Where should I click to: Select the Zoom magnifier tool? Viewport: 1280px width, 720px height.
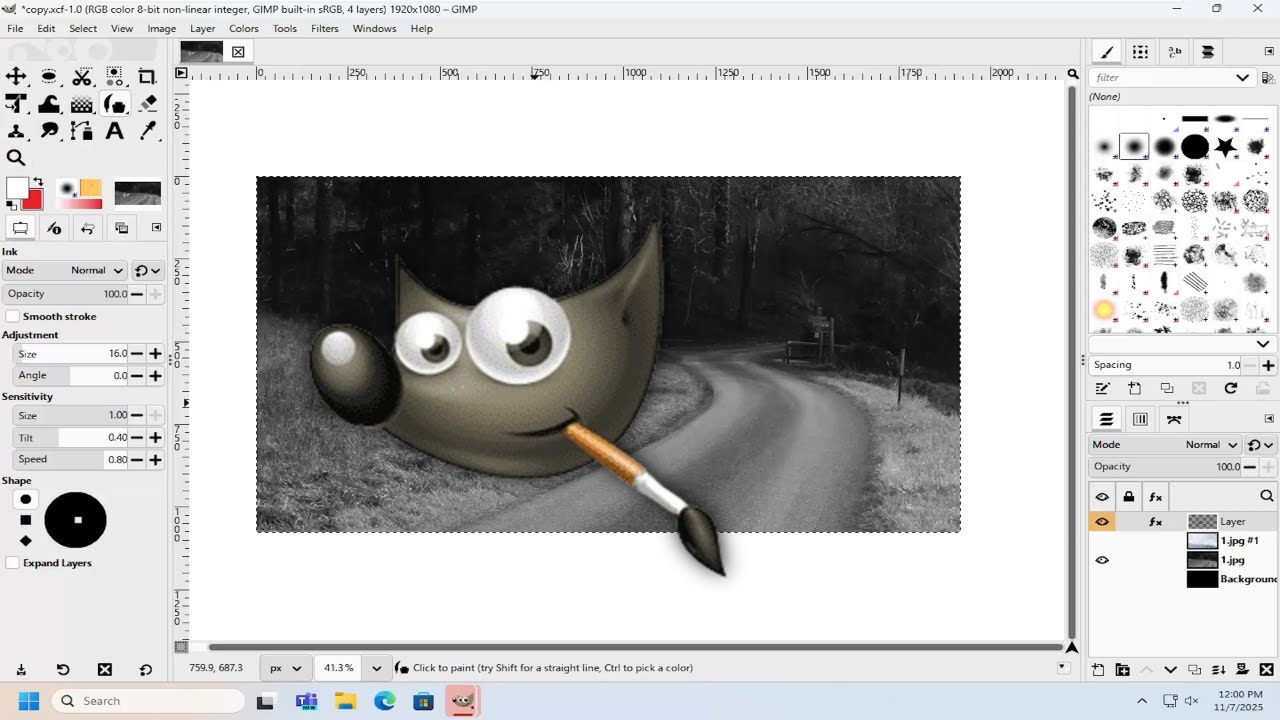pos(16,157)
